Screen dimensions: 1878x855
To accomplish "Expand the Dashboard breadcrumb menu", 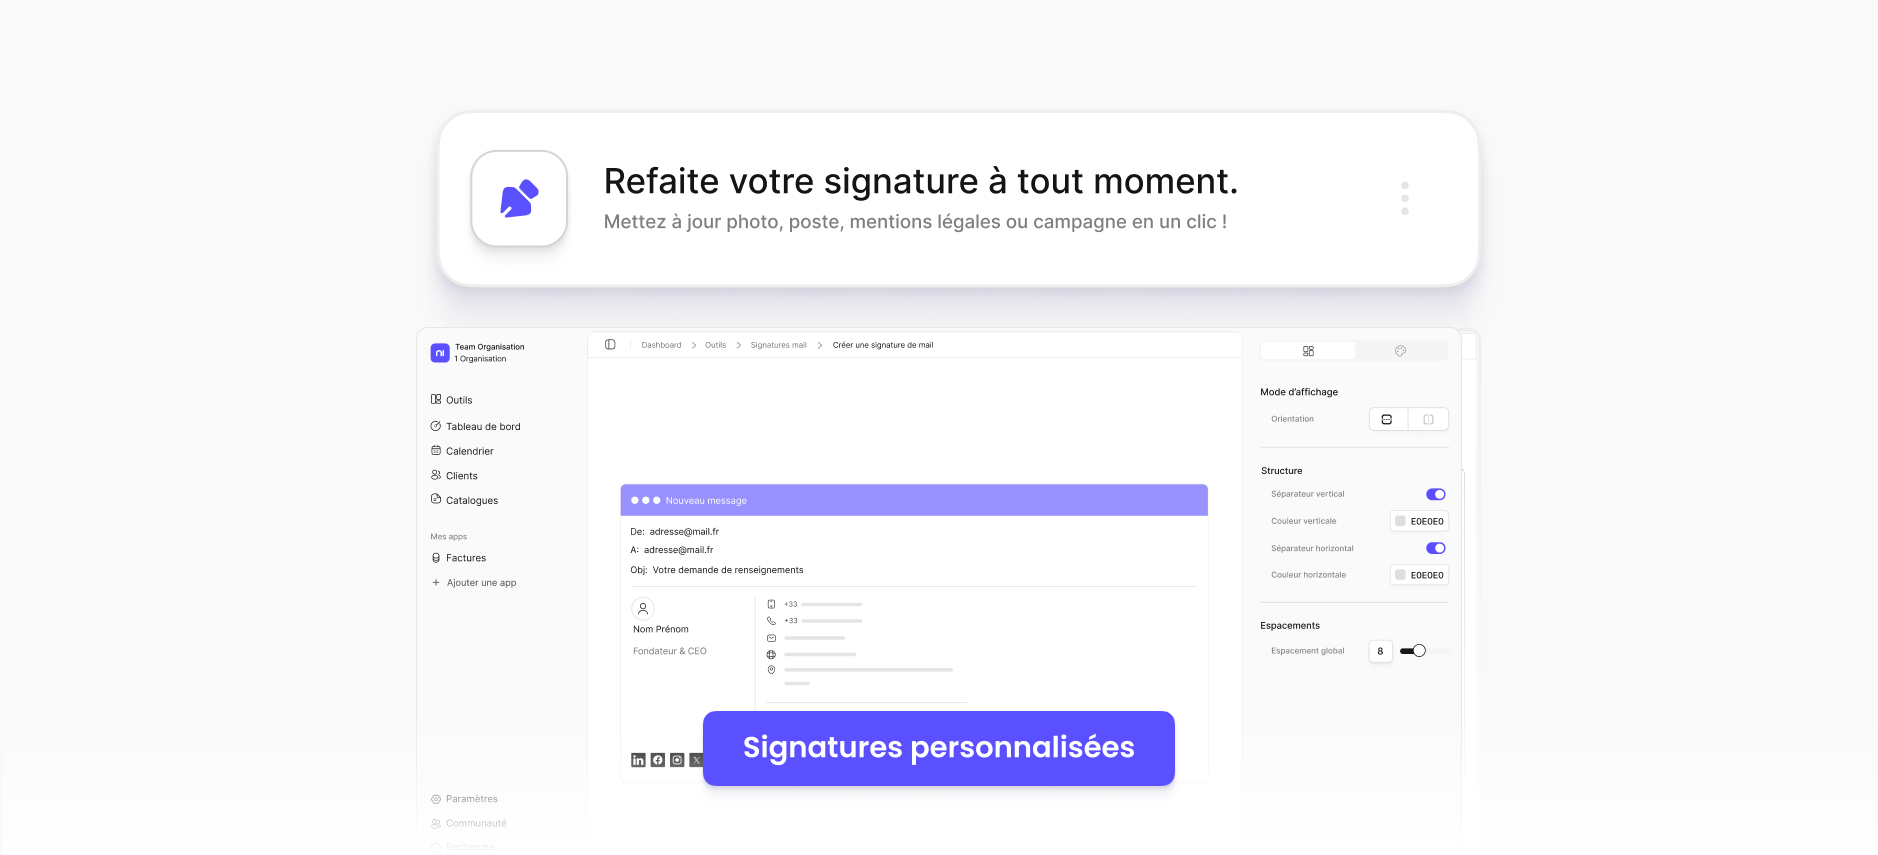I will [x=661, y=344].
